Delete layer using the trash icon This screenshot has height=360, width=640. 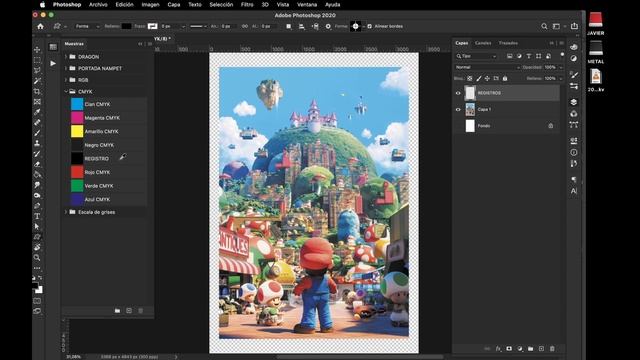tap(552, 349)
